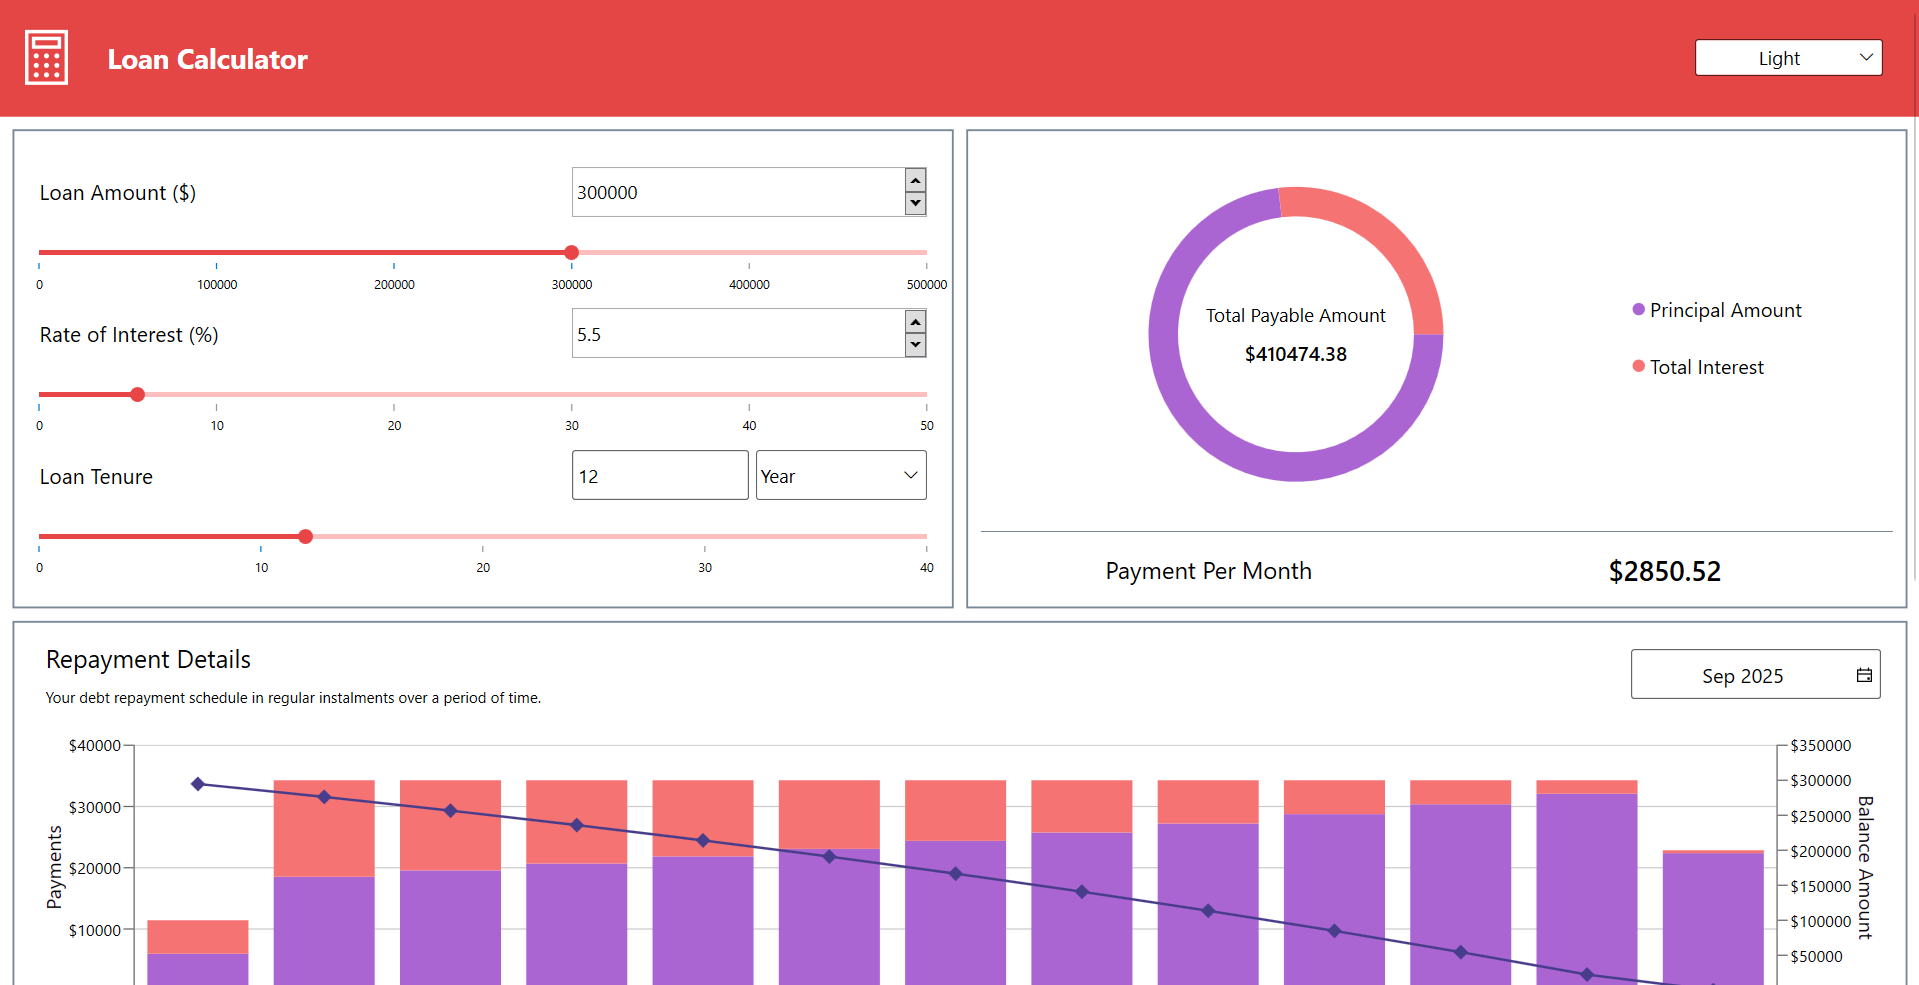Open the calendar using the calendar icon
1919x985 pixels.
point(1864,674)
